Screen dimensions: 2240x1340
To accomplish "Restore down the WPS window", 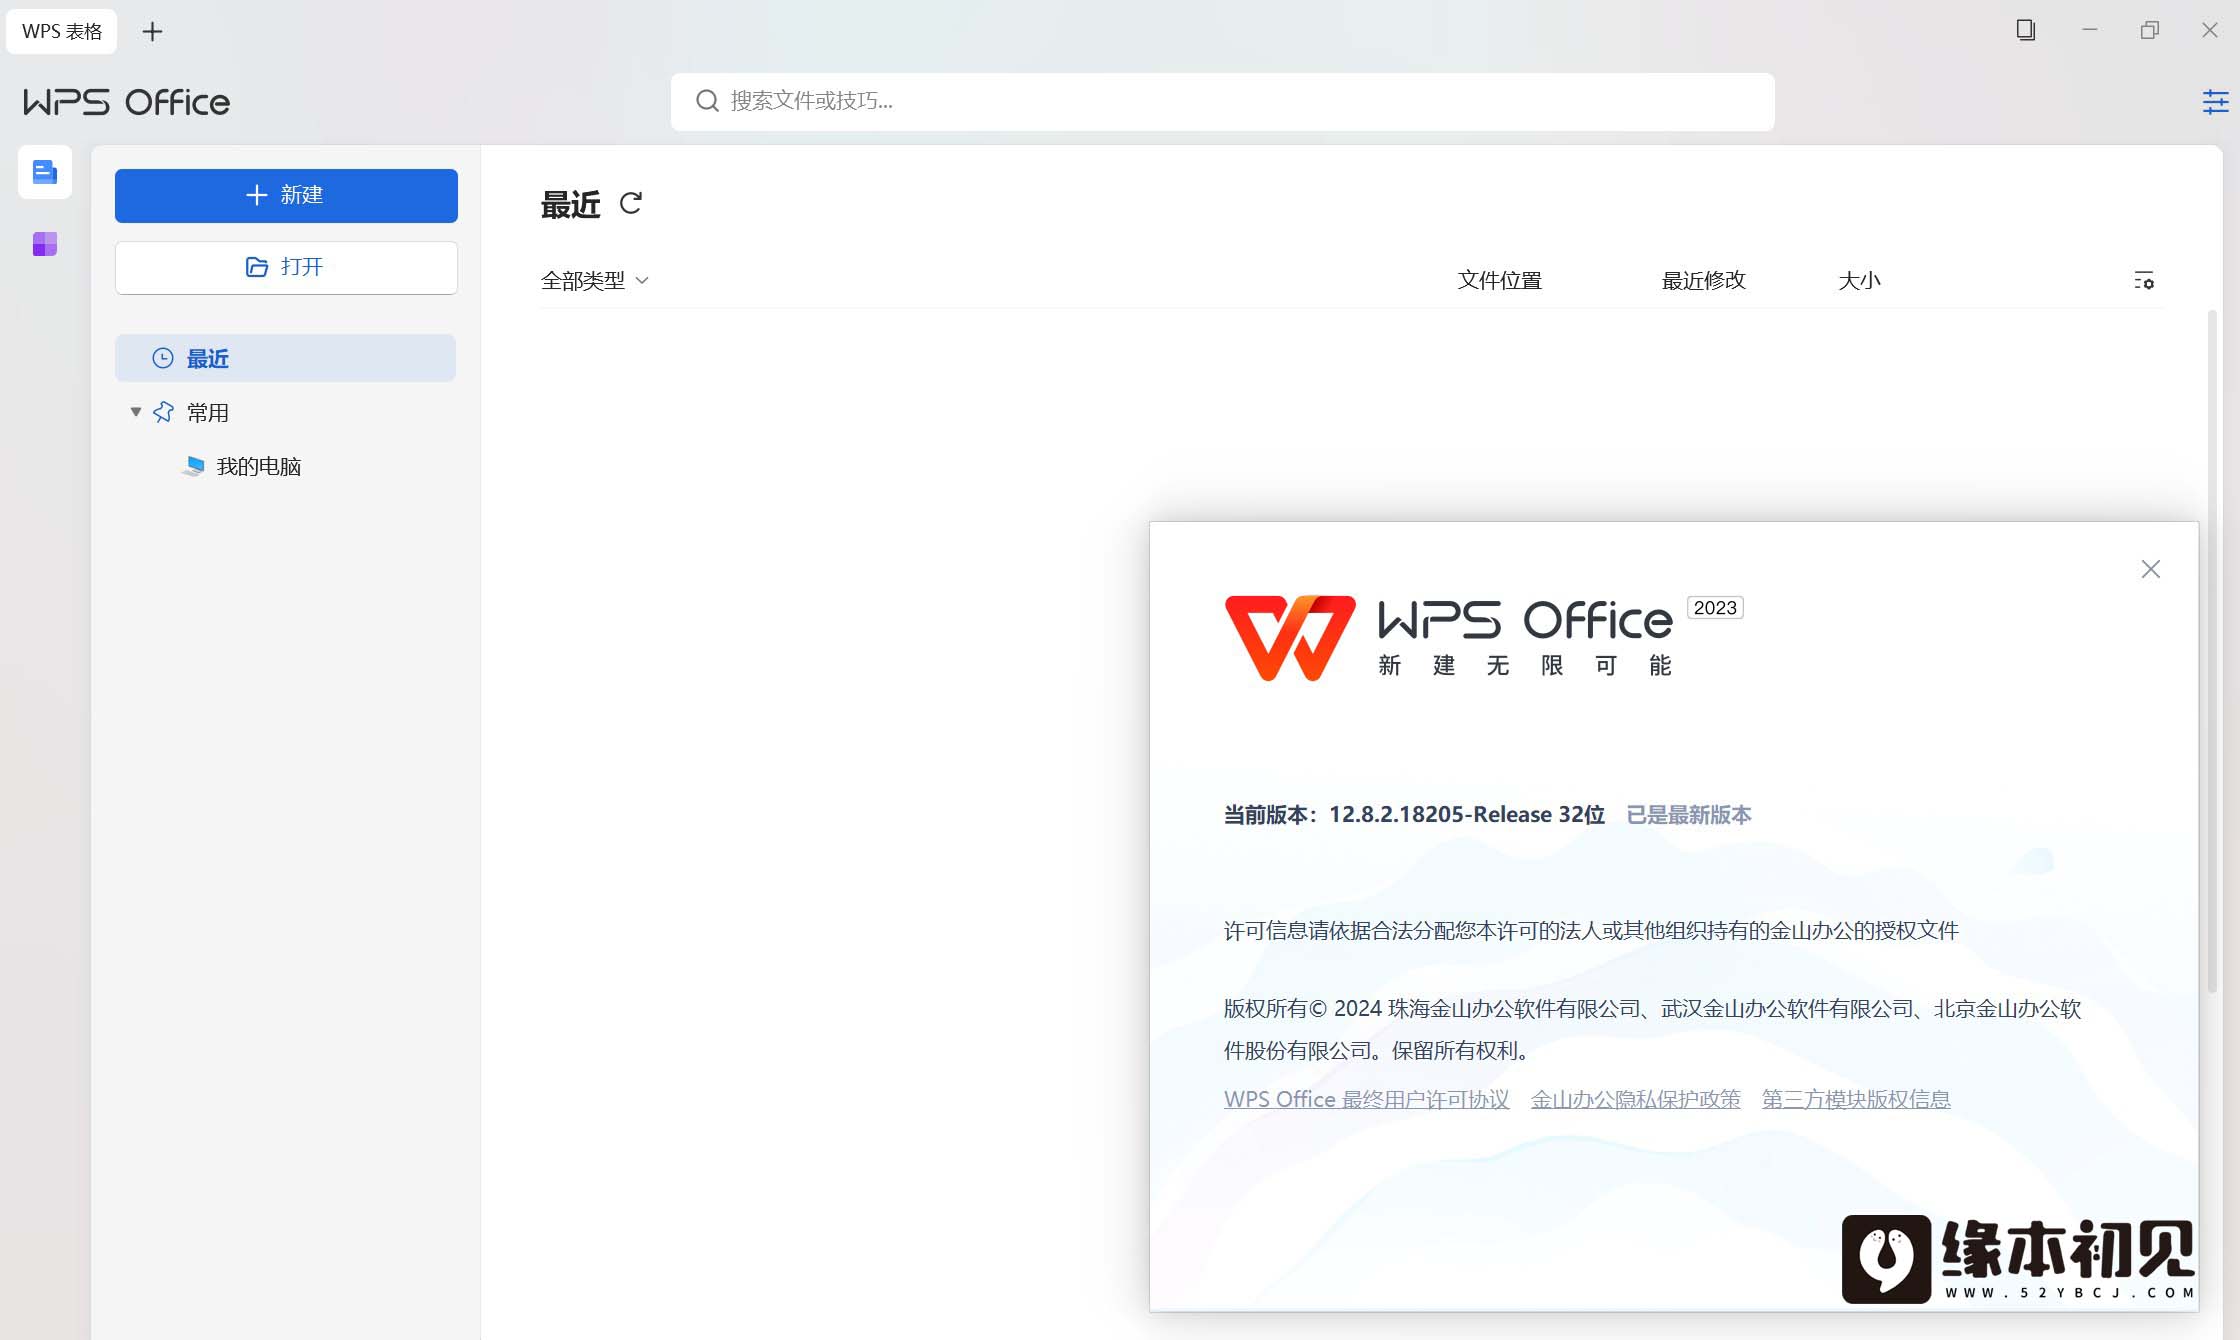I will [2150, 30].
